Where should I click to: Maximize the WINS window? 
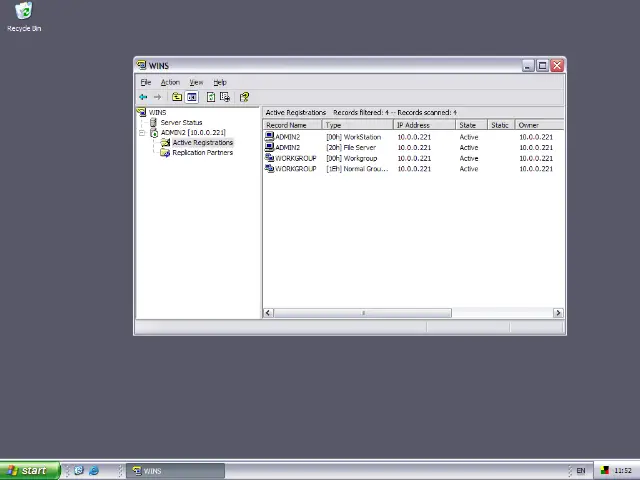[x=542, y=65]
